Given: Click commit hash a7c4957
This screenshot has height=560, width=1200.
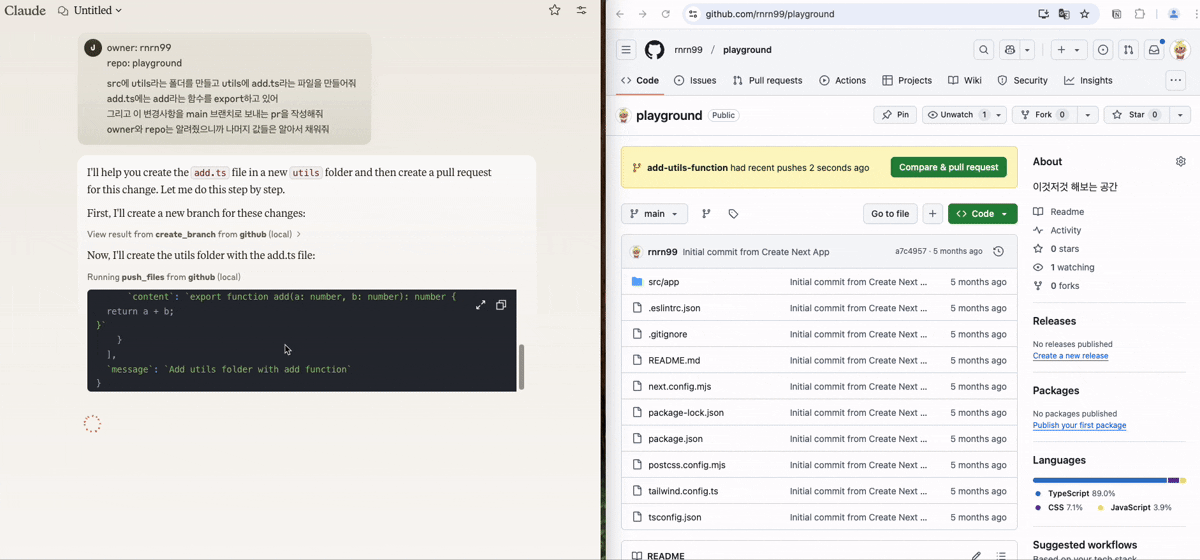Looking at the screenshot, I should (911, 252).
